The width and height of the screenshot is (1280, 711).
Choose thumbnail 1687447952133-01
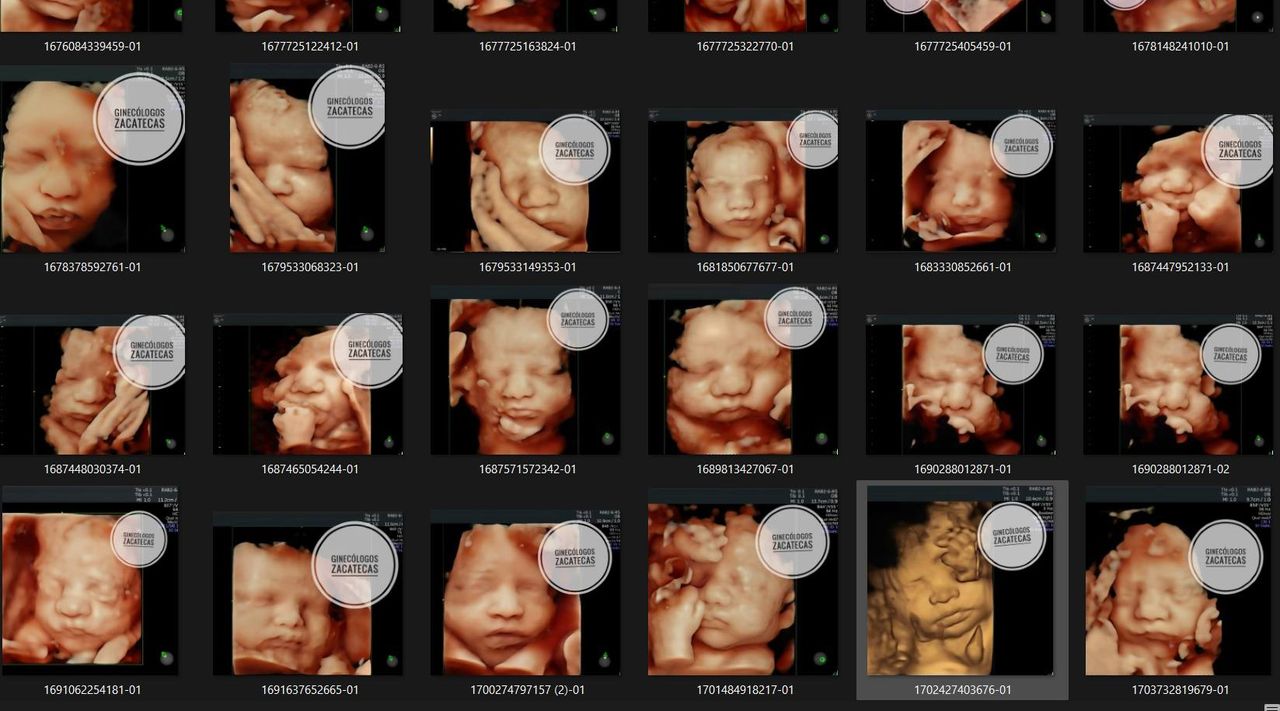(1178, 183)
